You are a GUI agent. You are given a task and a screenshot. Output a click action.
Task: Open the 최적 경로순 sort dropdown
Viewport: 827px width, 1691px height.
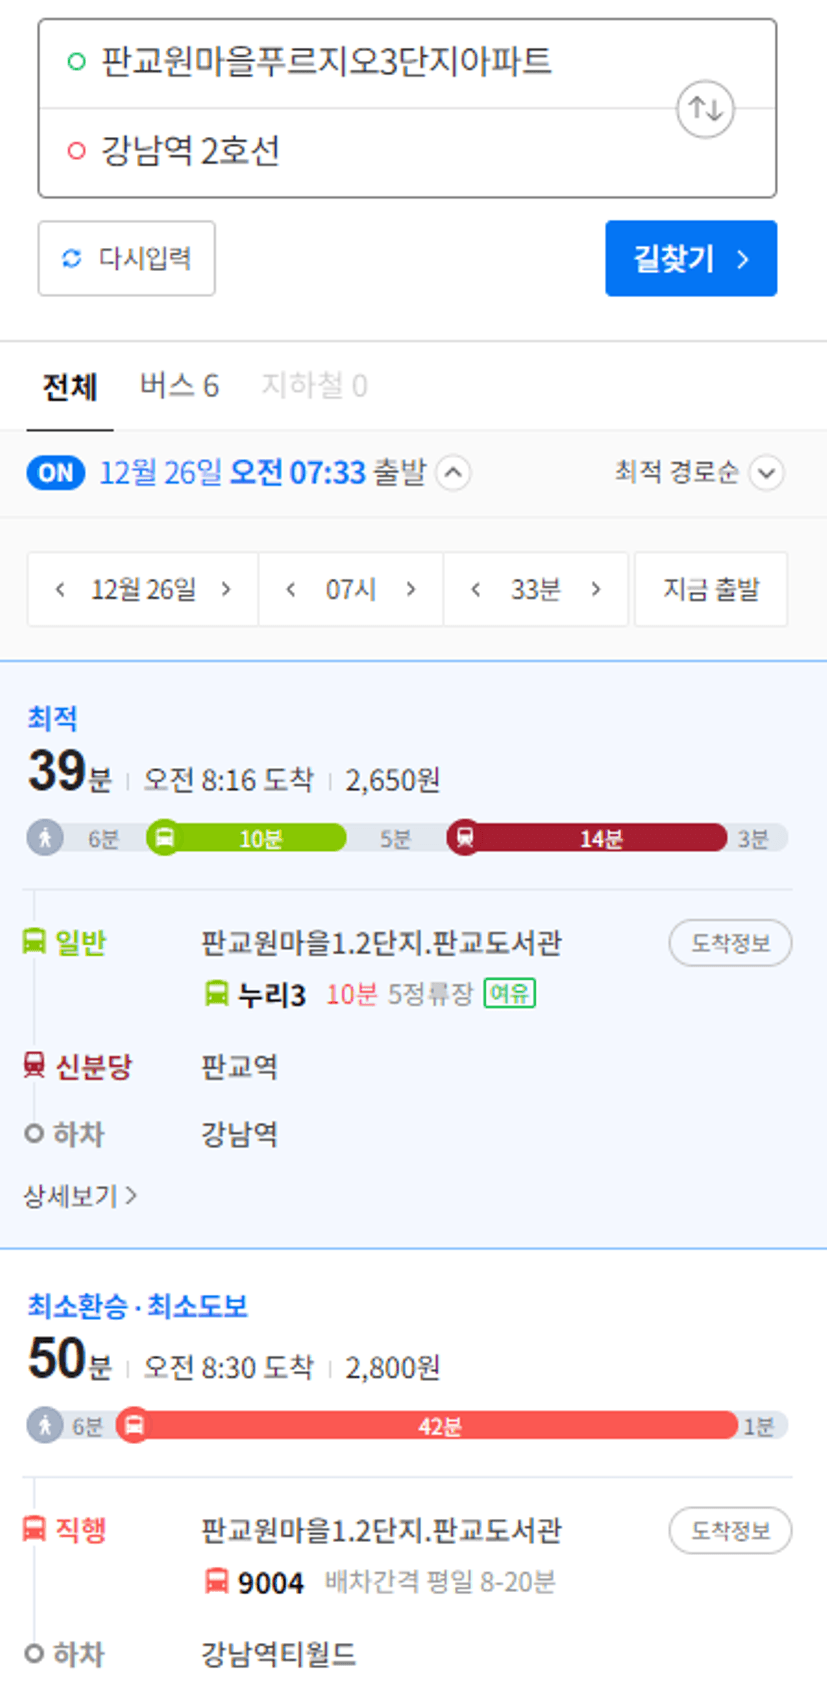(x=698, y=472)
